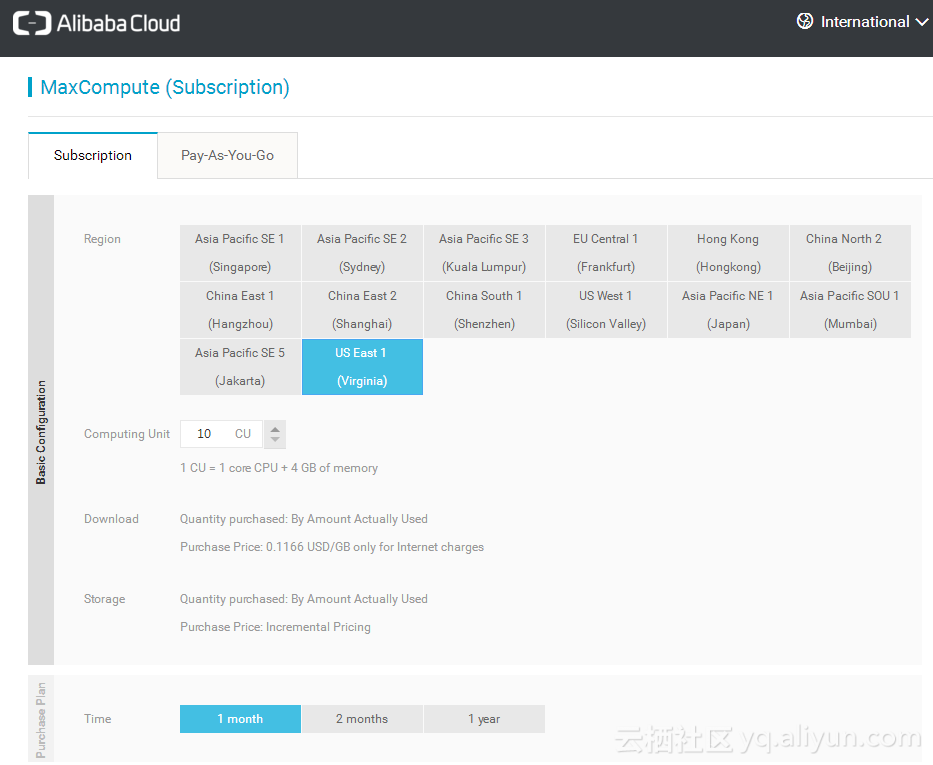This screenshot has height=765, width=933.
Task: Choose China South 1 (Shenzhen) region
Action: [x=484, y=310]
